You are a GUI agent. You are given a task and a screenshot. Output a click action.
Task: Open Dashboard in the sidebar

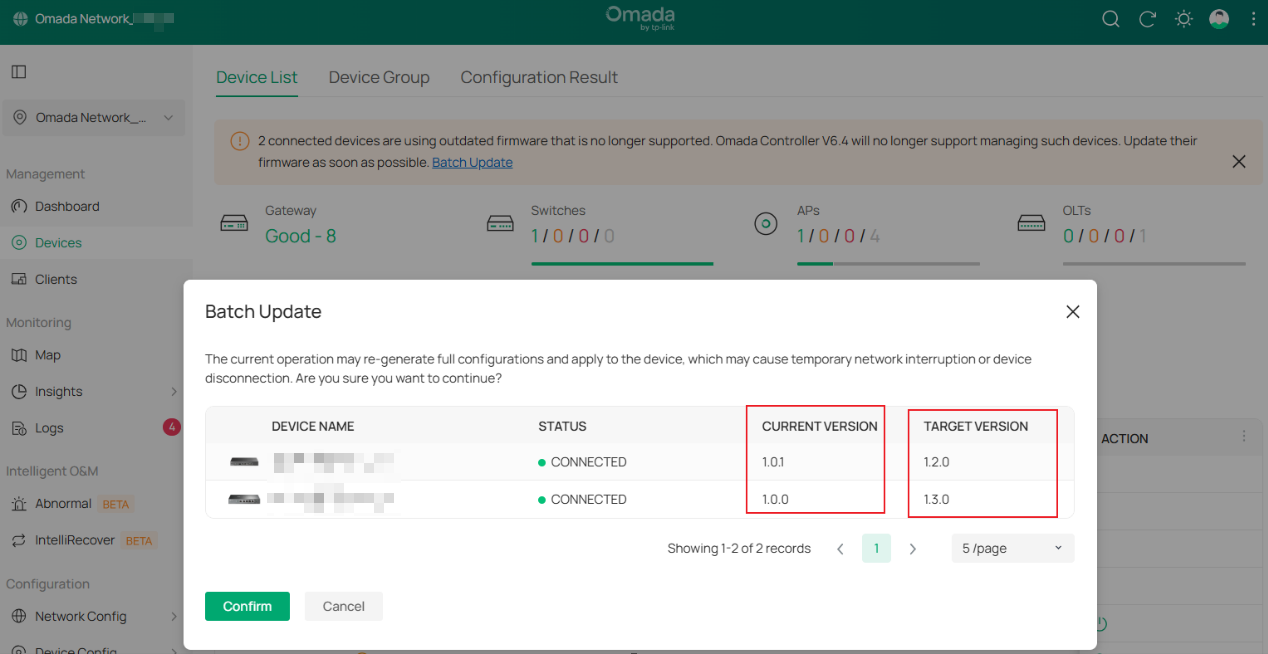[x=67, y=206]
